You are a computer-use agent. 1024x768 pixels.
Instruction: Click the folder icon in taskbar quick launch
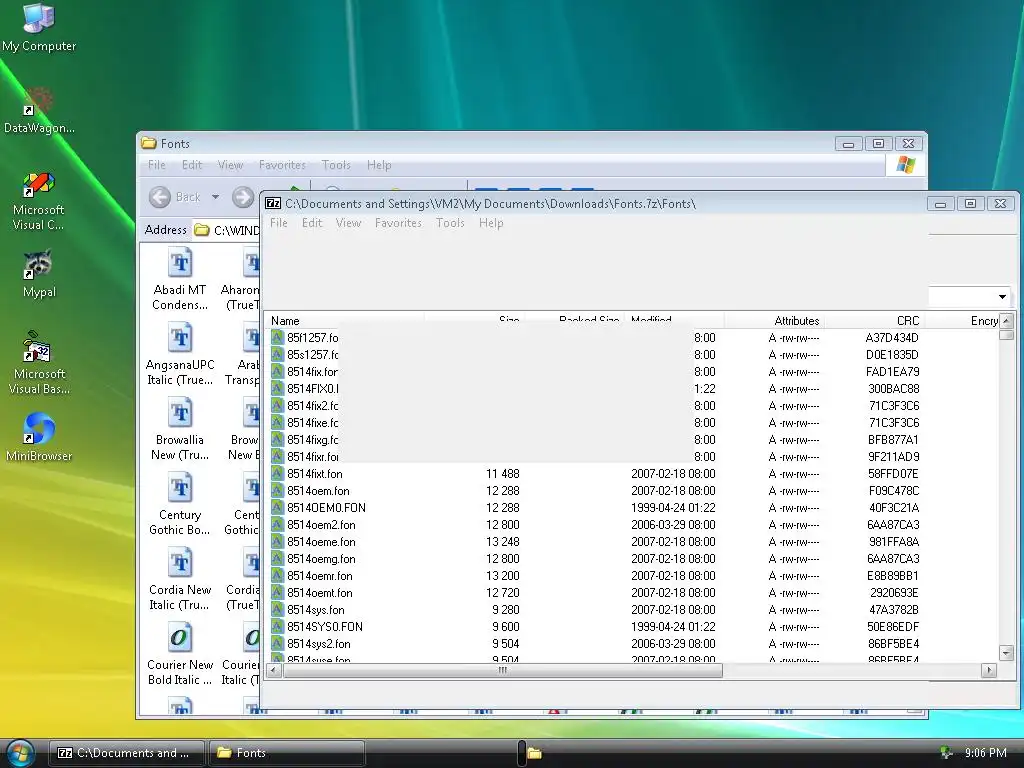[x=534, y=754]
